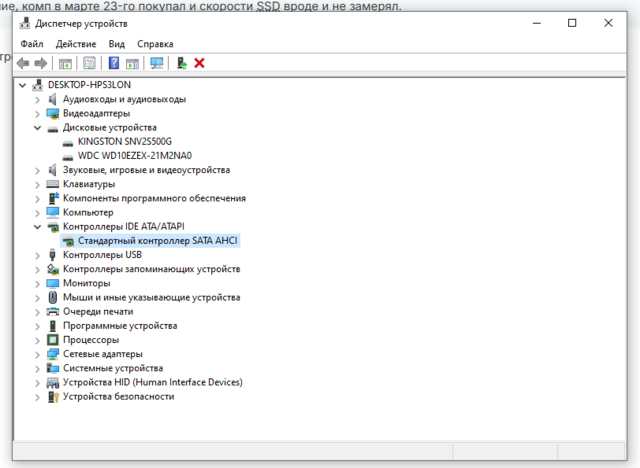
Task: Click the scan for hardware changes monitor icon
Action: pyautogui.click(x=156, y=63)
